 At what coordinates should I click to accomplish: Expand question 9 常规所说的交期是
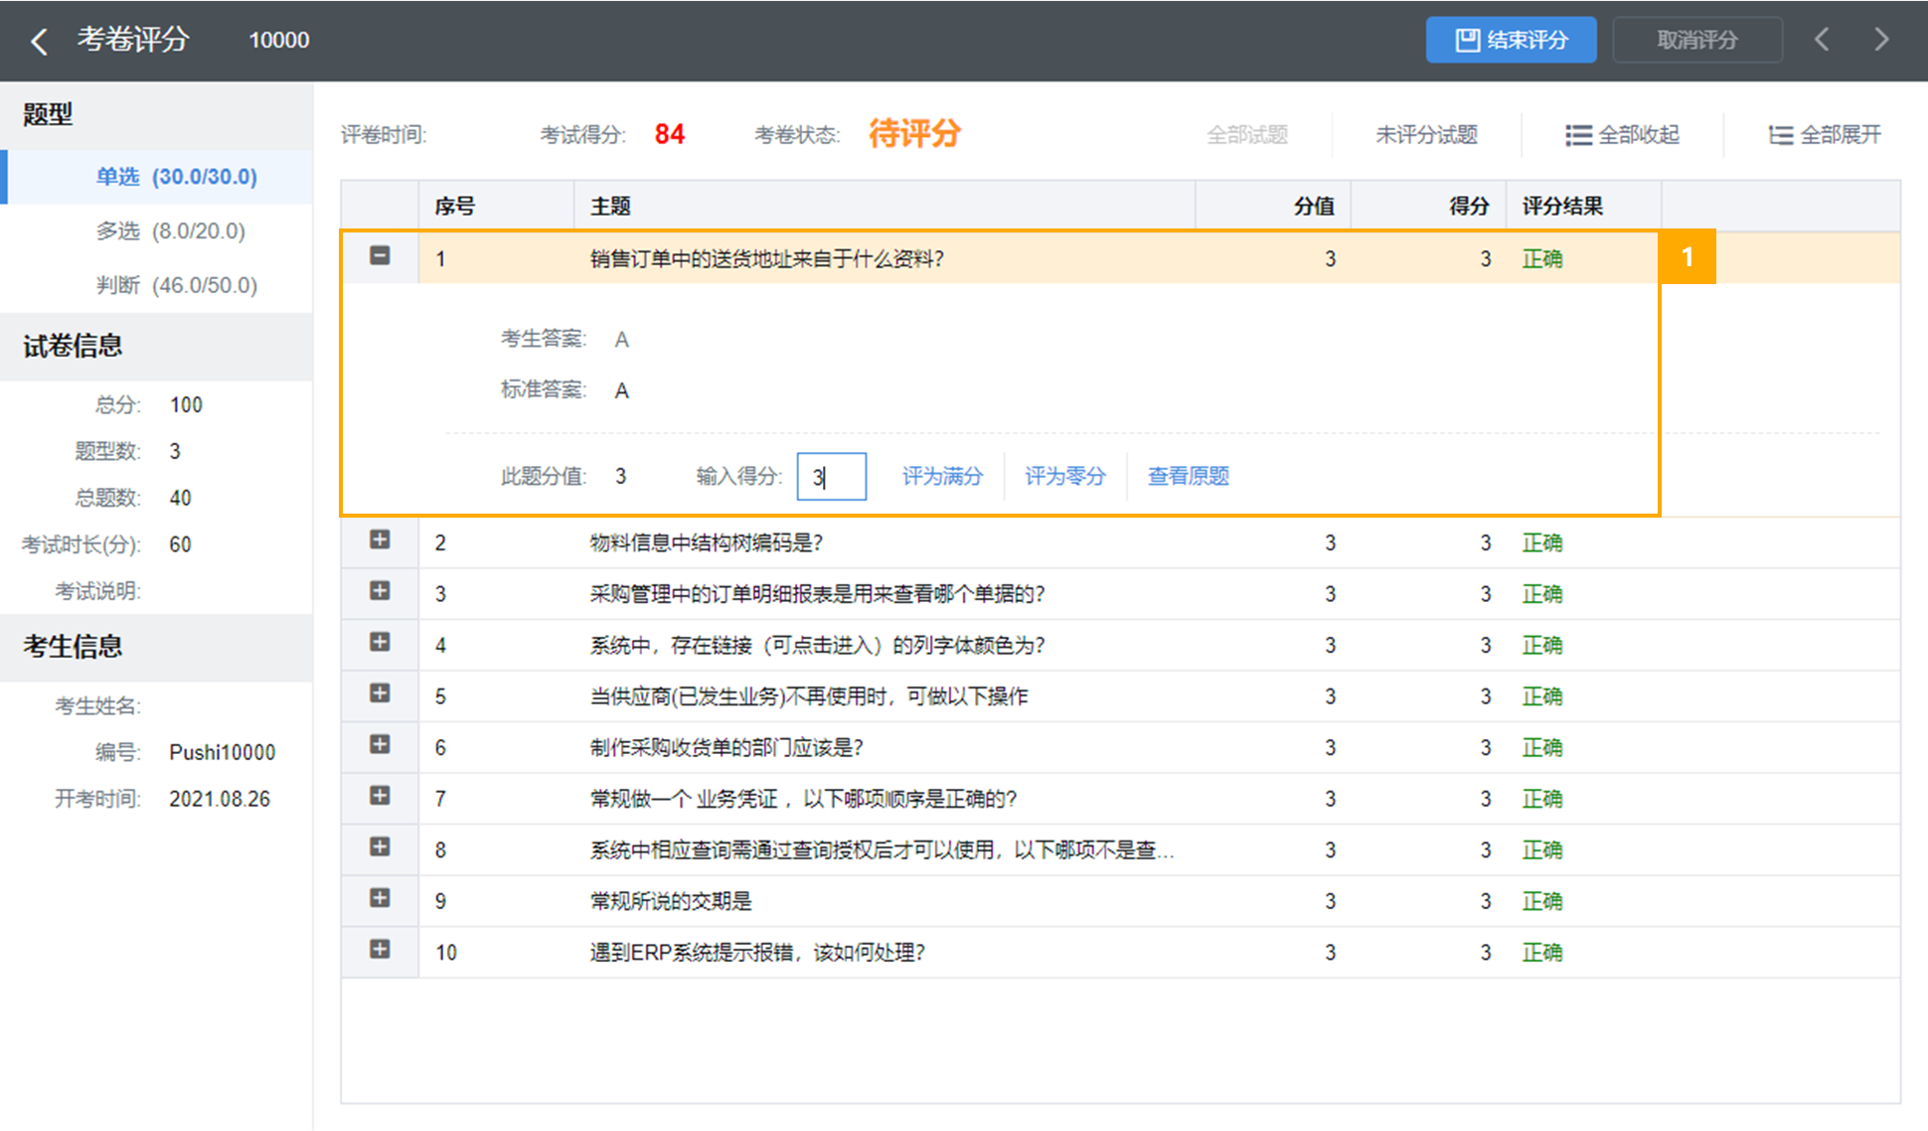[380, 898]
